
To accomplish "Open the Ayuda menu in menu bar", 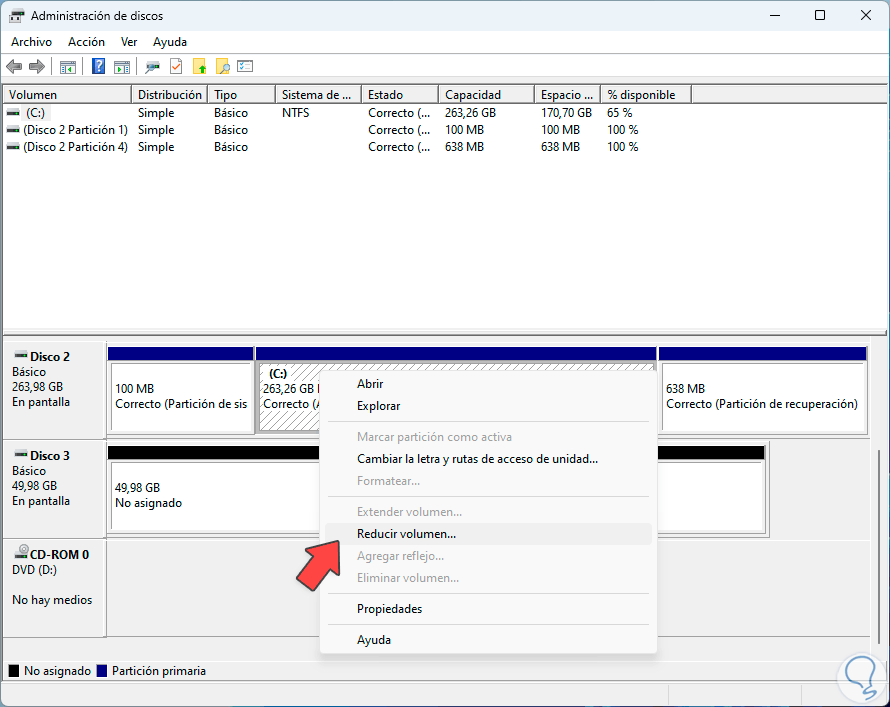I will [170, 42].
